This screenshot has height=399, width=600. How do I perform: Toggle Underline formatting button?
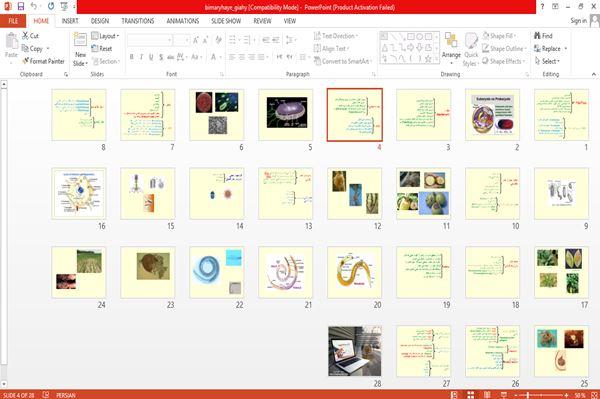[151, 57]
